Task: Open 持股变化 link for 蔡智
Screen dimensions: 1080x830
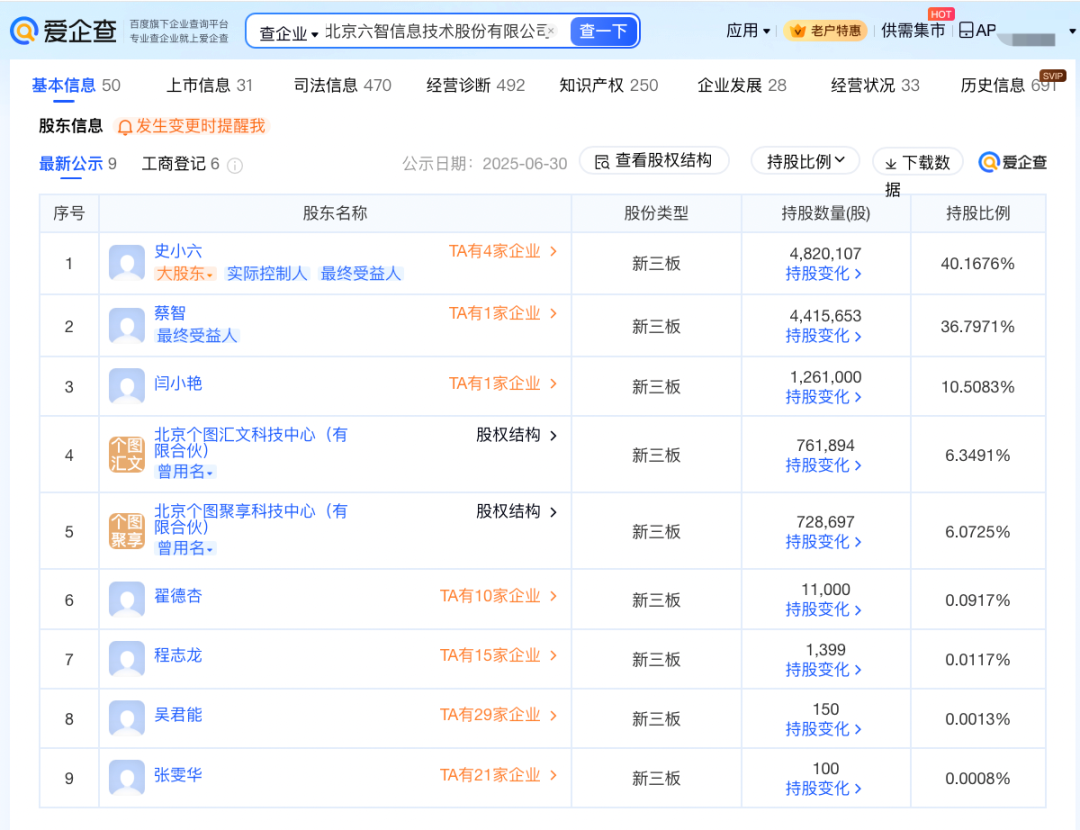Action: tap(824, 336)
